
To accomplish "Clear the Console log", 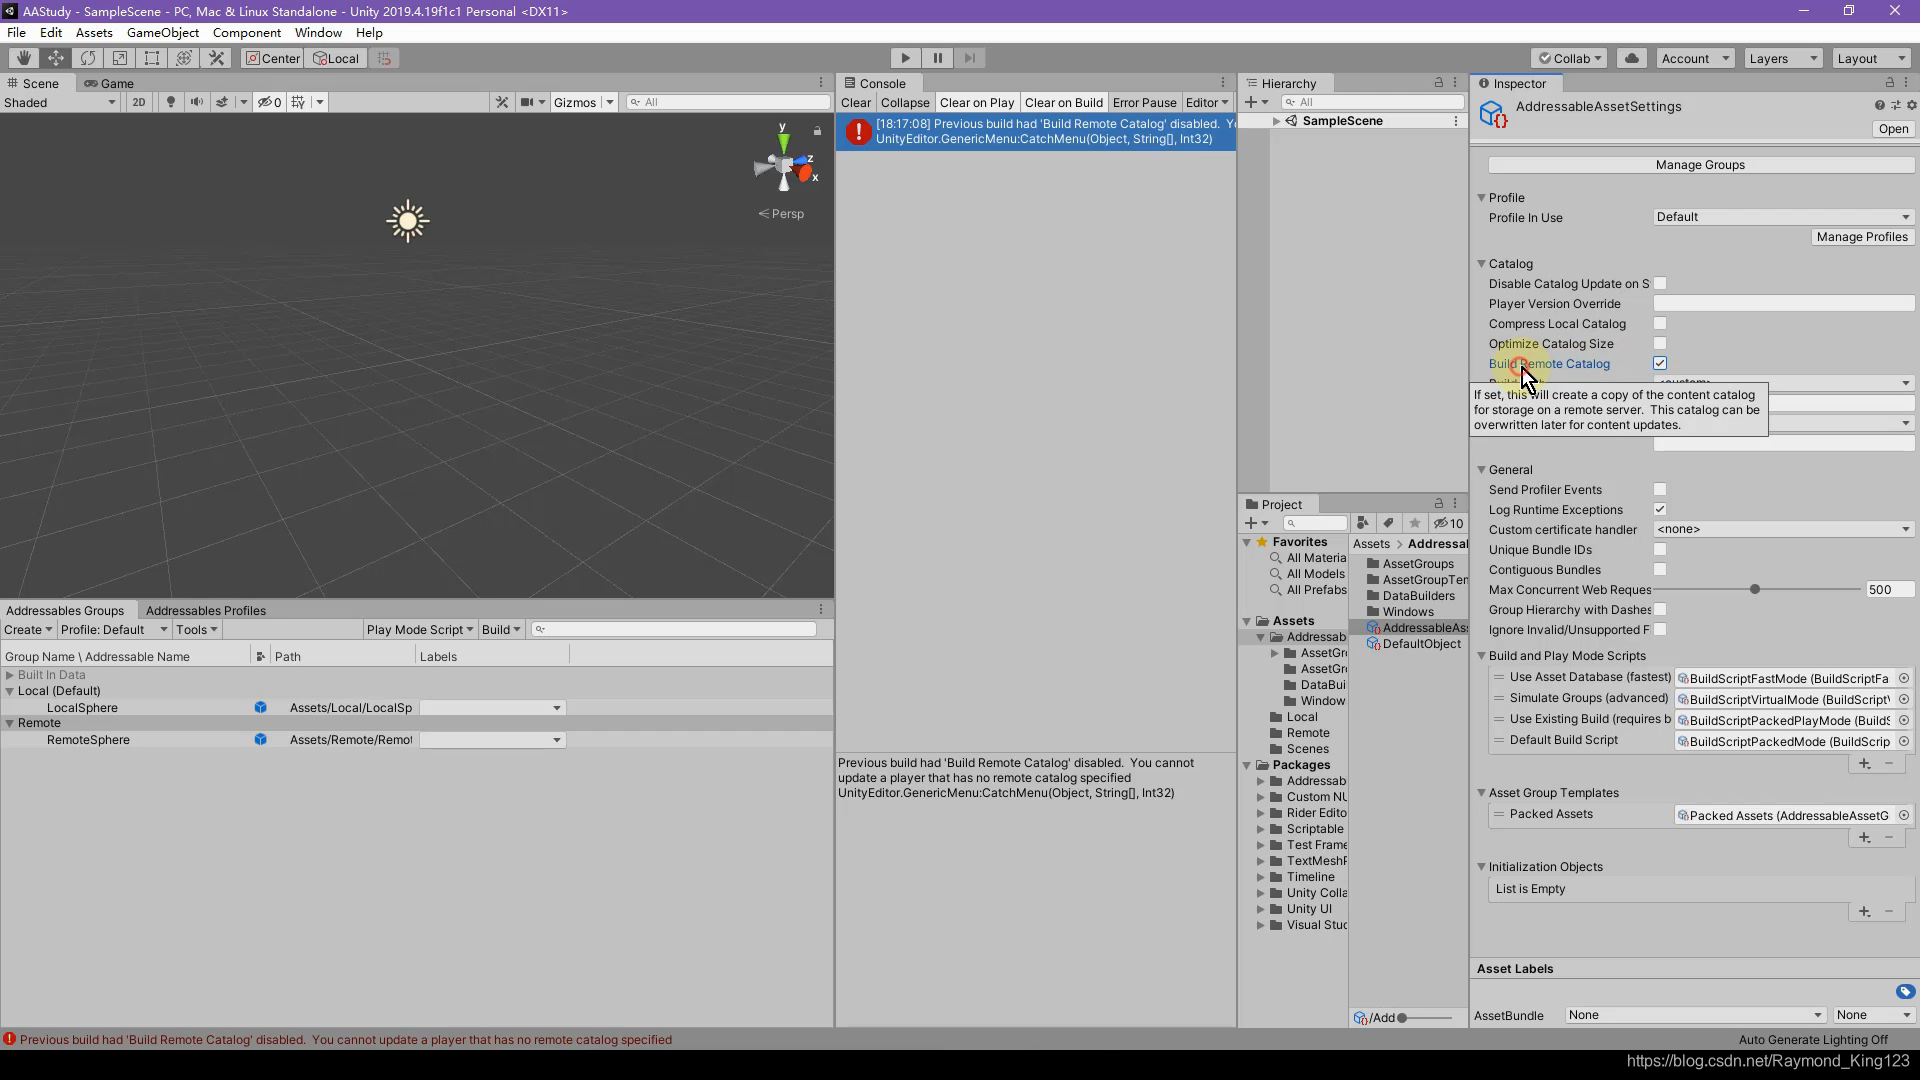I will (856, 102).
